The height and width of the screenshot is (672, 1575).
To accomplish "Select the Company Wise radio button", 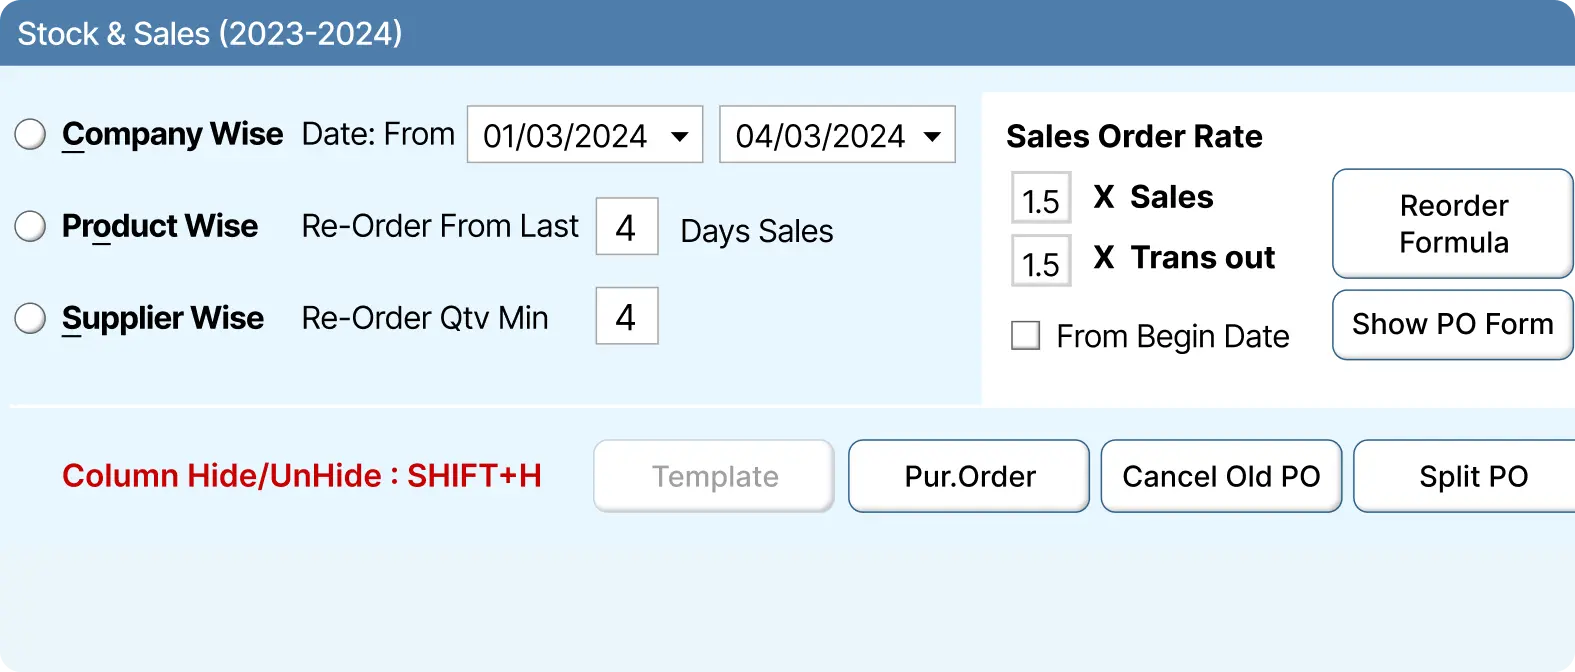I will pyautogui.click(x=30, y=133).
